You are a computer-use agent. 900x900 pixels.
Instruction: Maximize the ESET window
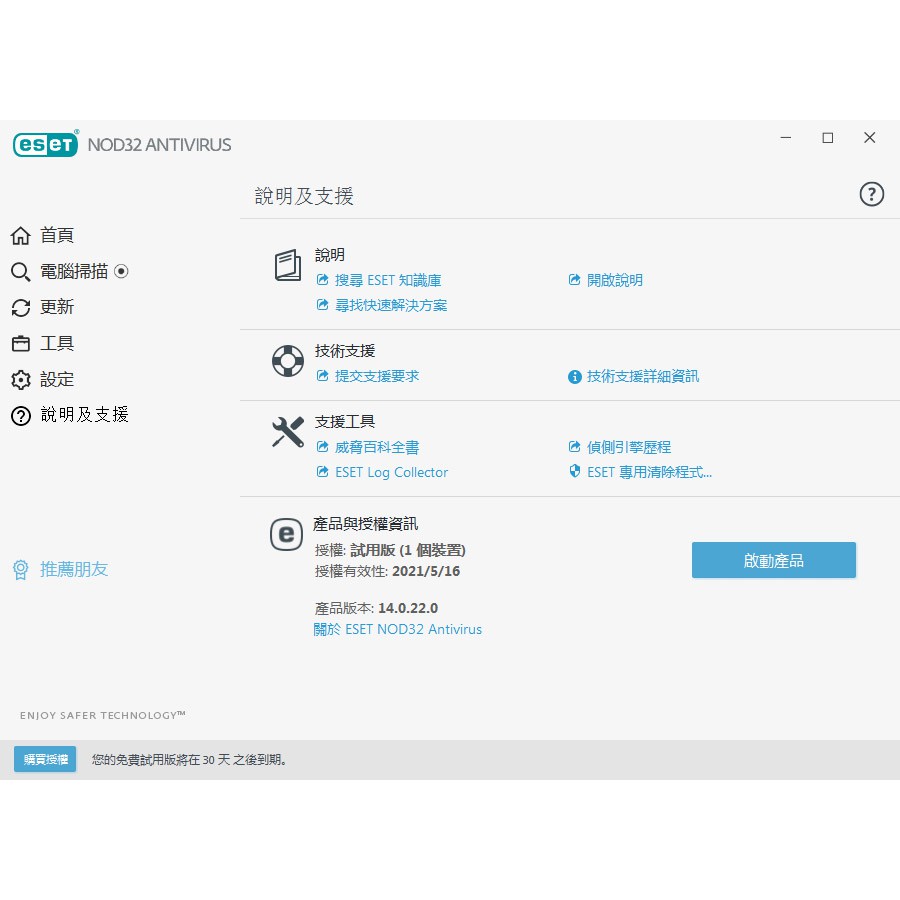(828, 138)
